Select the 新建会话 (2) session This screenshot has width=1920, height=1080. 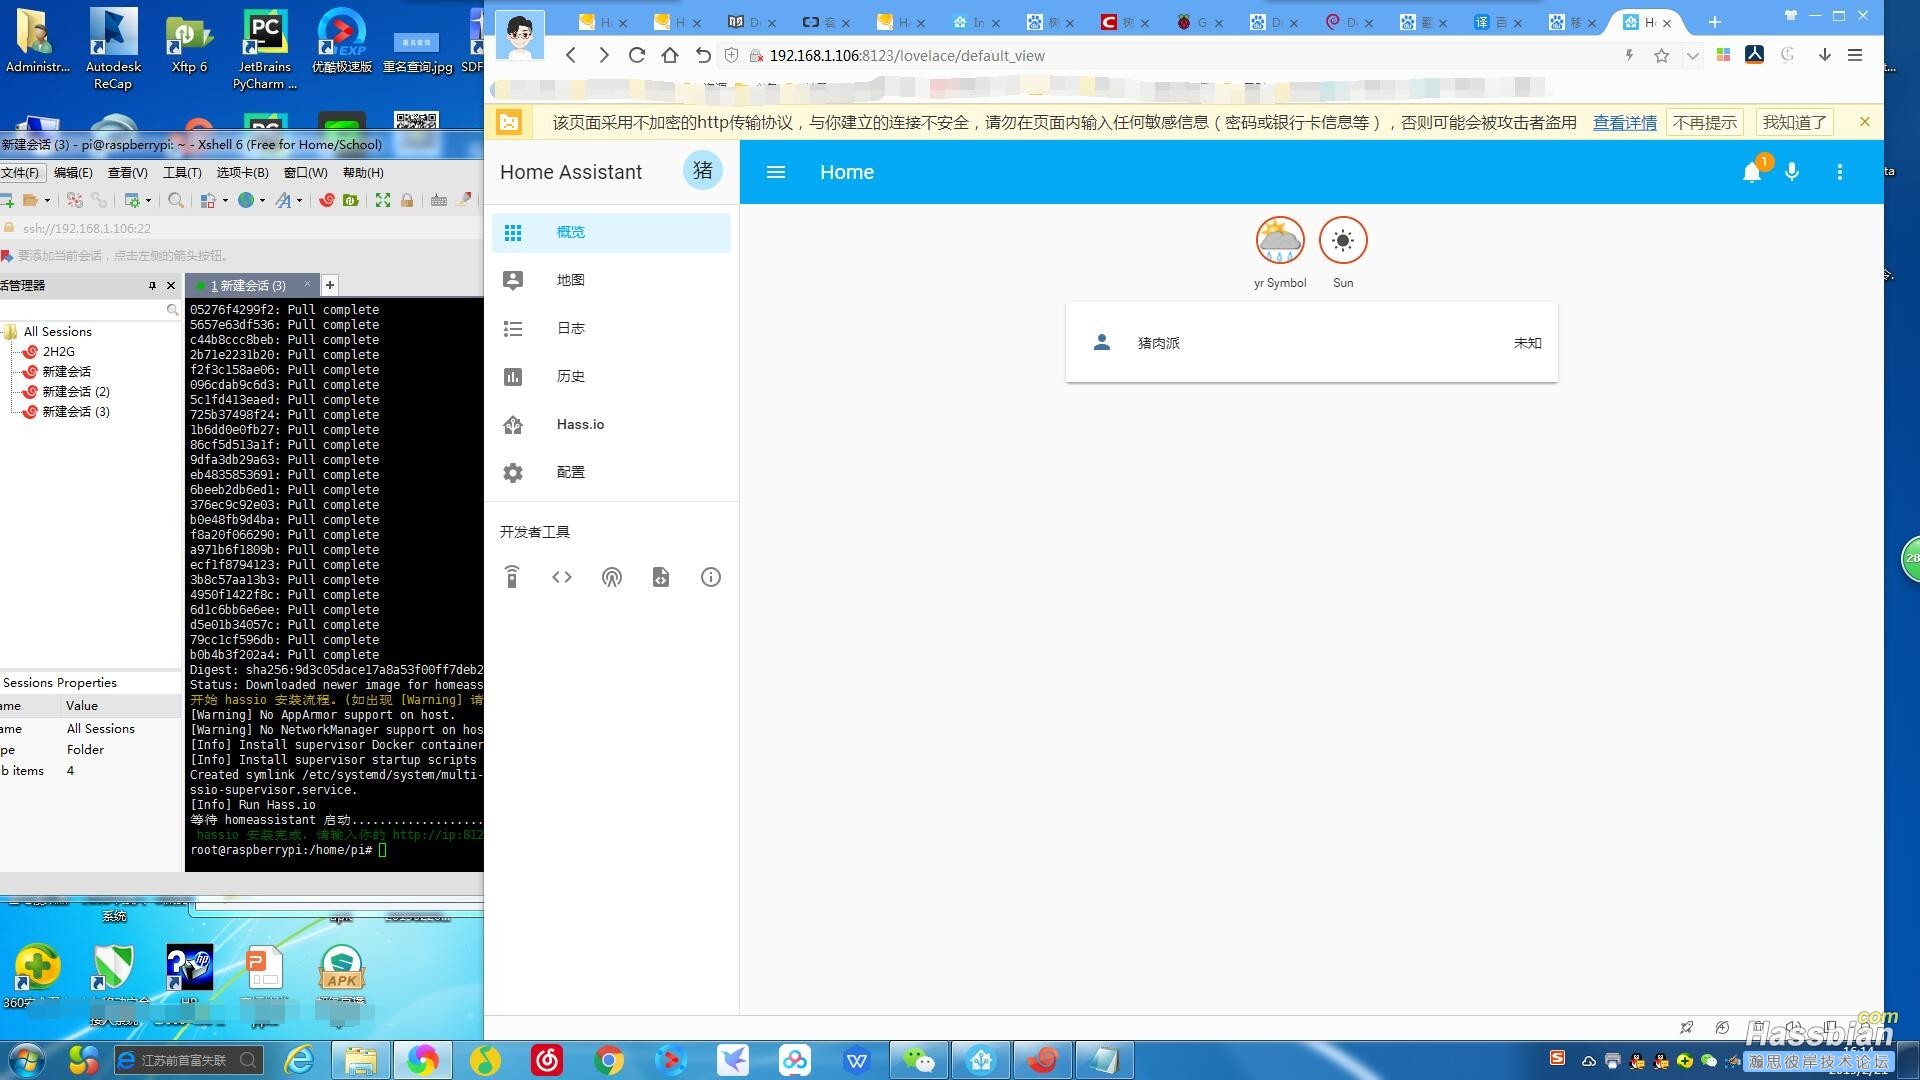75,392
